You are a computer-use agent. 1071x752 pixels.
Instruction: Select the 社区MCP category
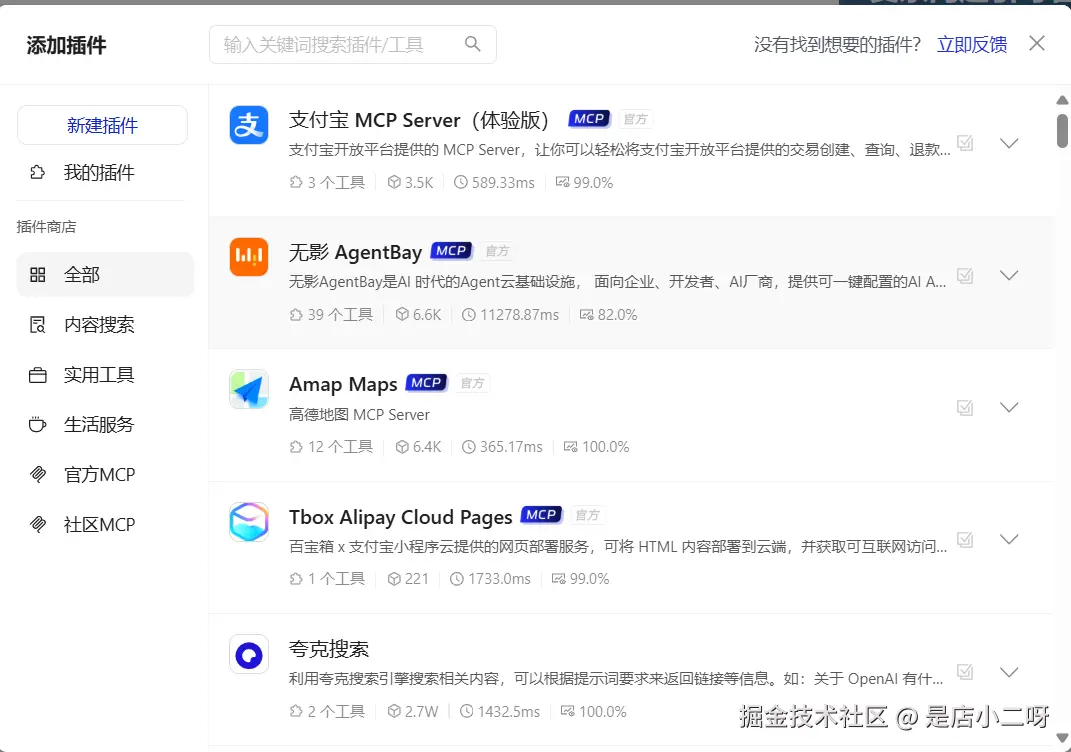(105, 525)
